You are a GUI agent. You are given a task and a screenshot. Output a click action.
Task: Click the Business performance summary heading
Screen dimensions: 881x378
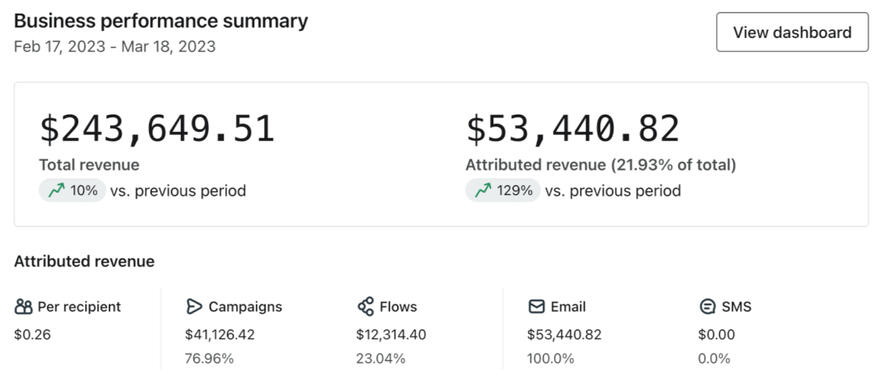coord(161,21)
